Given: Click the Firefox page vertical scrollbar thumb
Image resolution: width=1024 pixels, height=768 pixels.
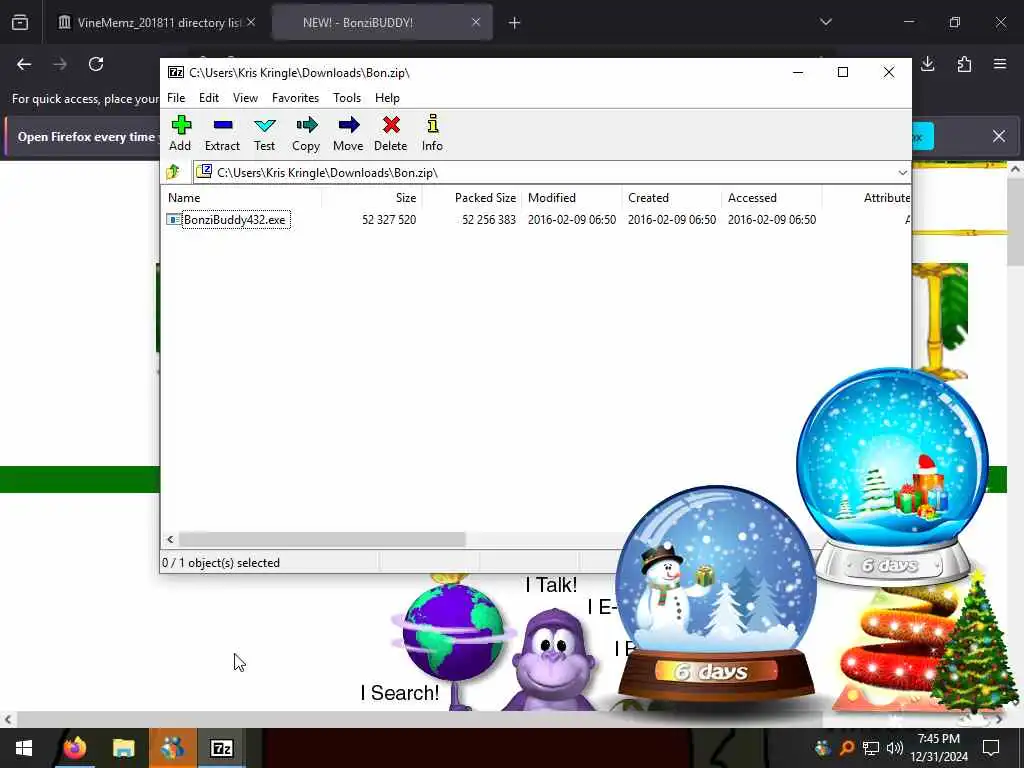Looking at the screenshot, I should (x=1015, y=221).
